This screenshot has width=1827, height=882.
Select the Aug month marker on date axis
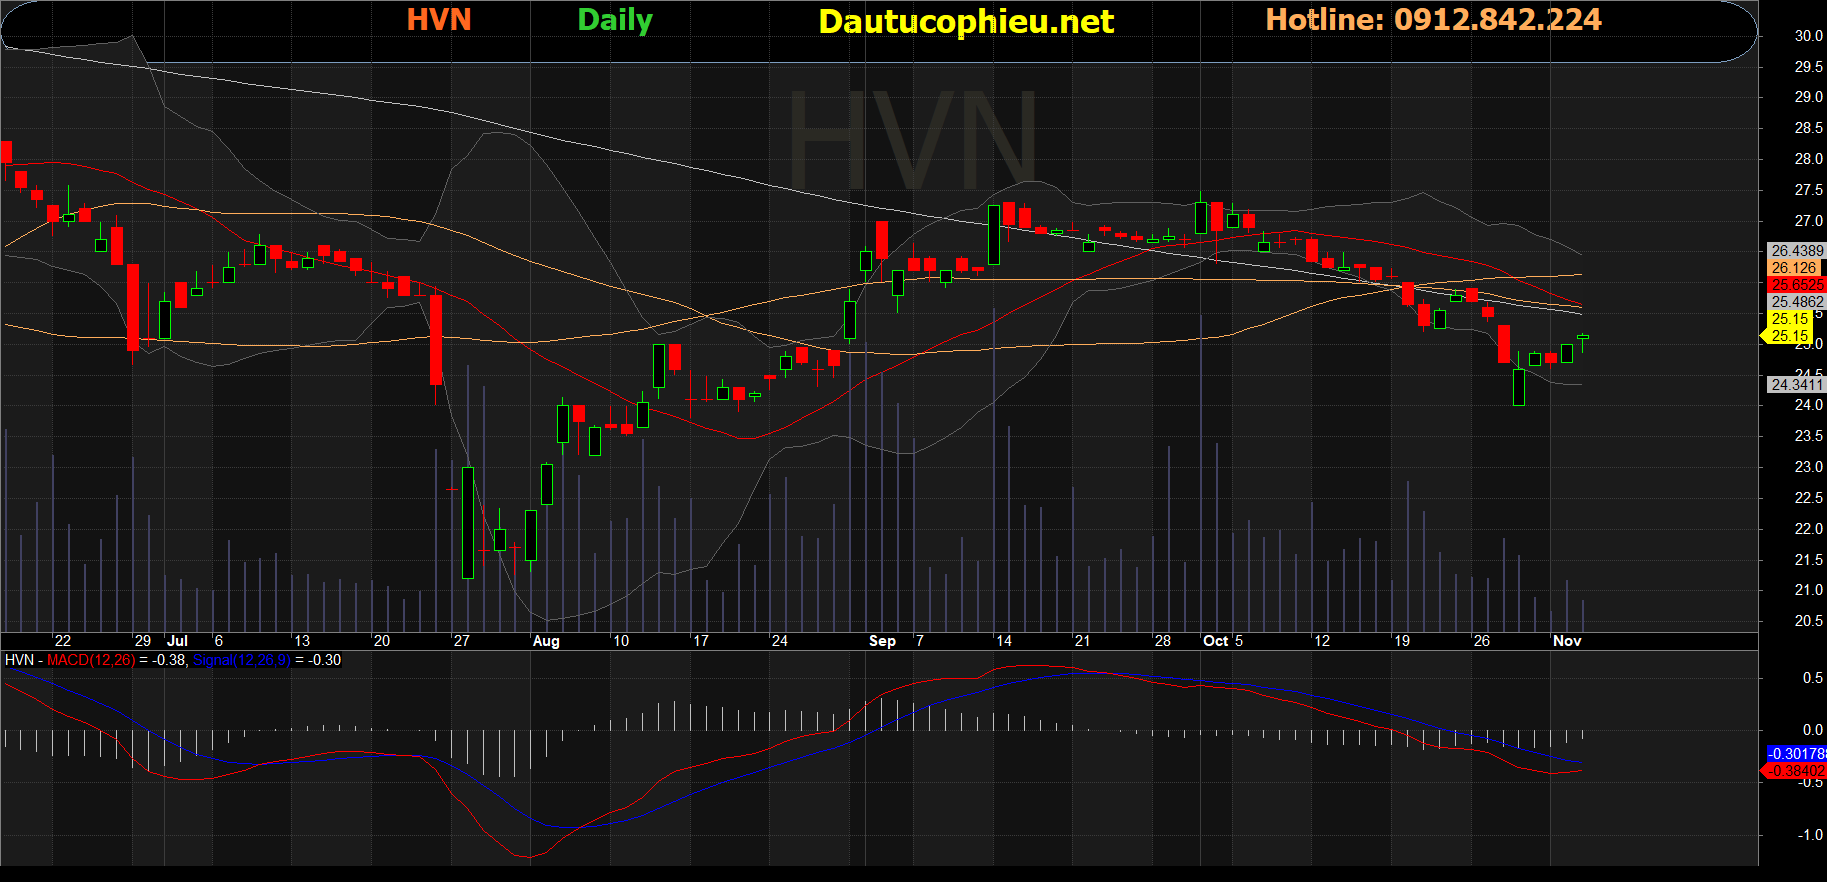pyautogui.click(x=546, y=641)
